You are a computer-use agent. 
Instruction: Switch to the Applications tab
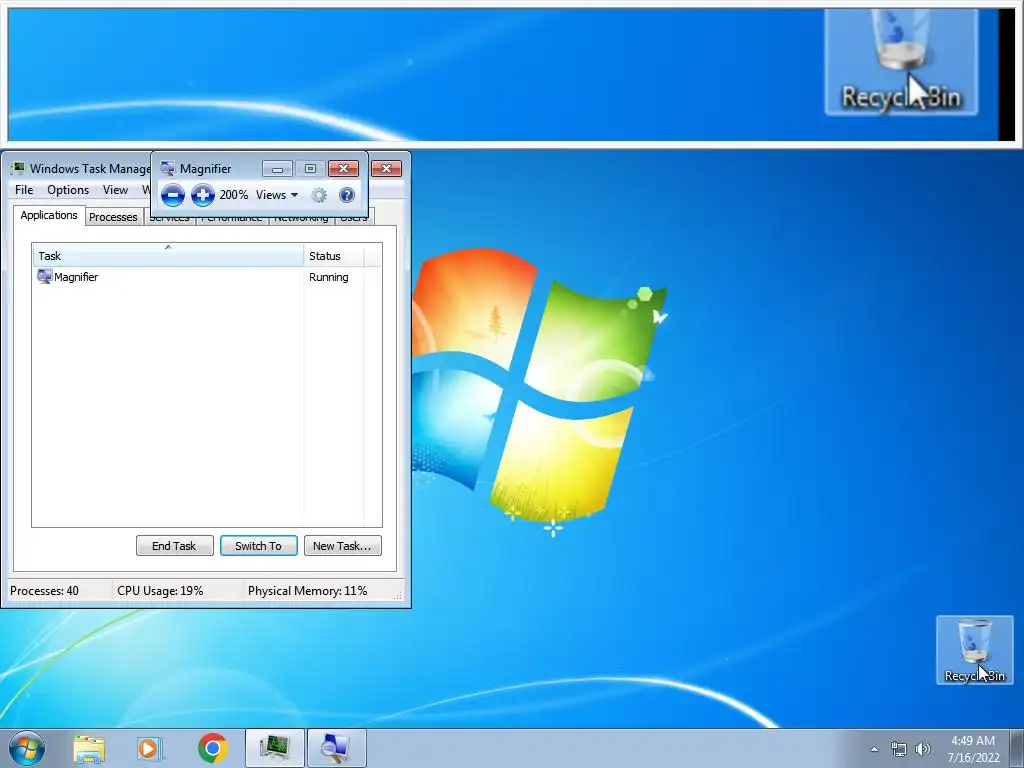[x=49, y=216]
